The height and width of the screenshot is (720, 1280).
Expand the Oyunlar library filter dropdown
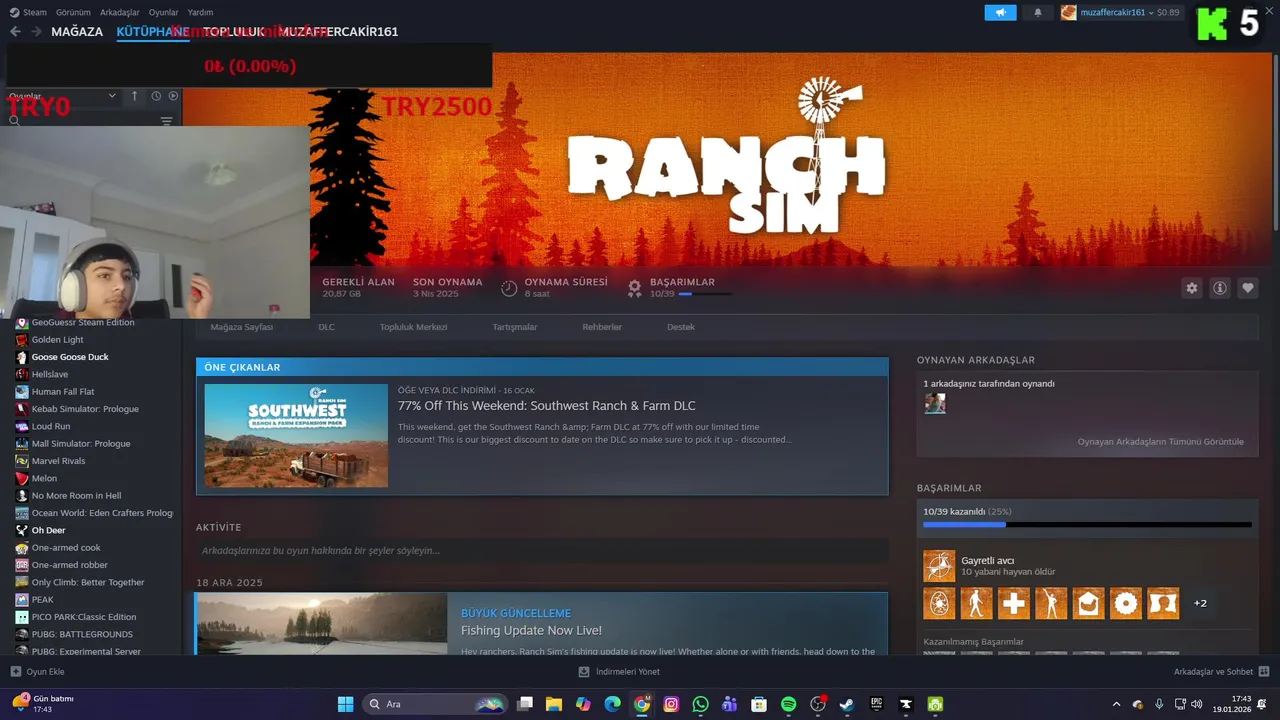(62, 96)
